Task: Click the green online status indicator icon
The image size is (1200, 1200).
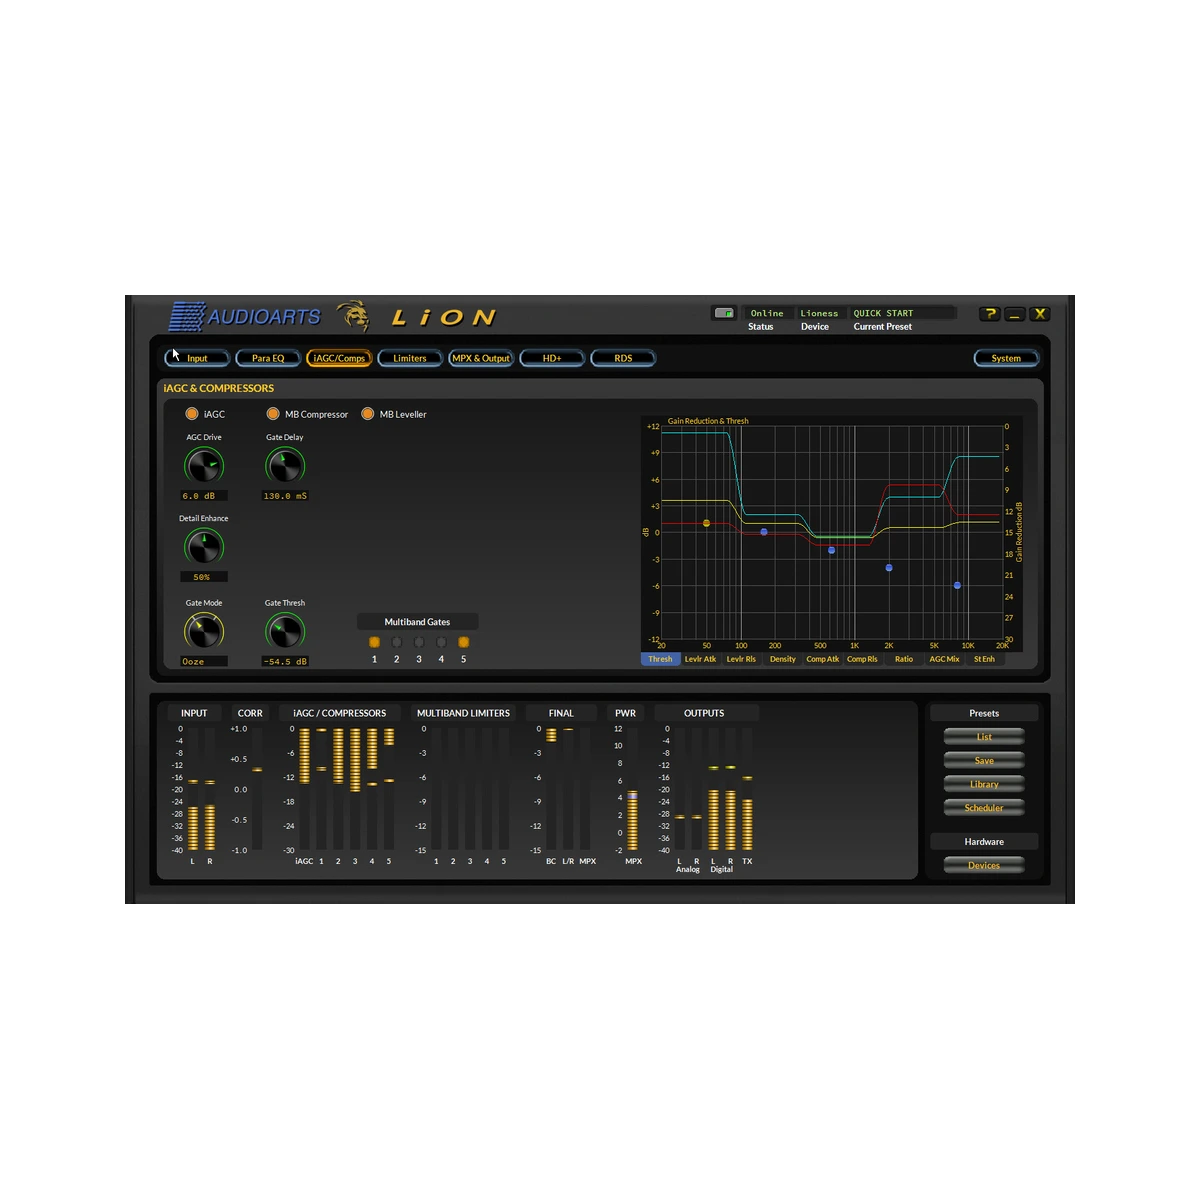Action: (724, 313)
